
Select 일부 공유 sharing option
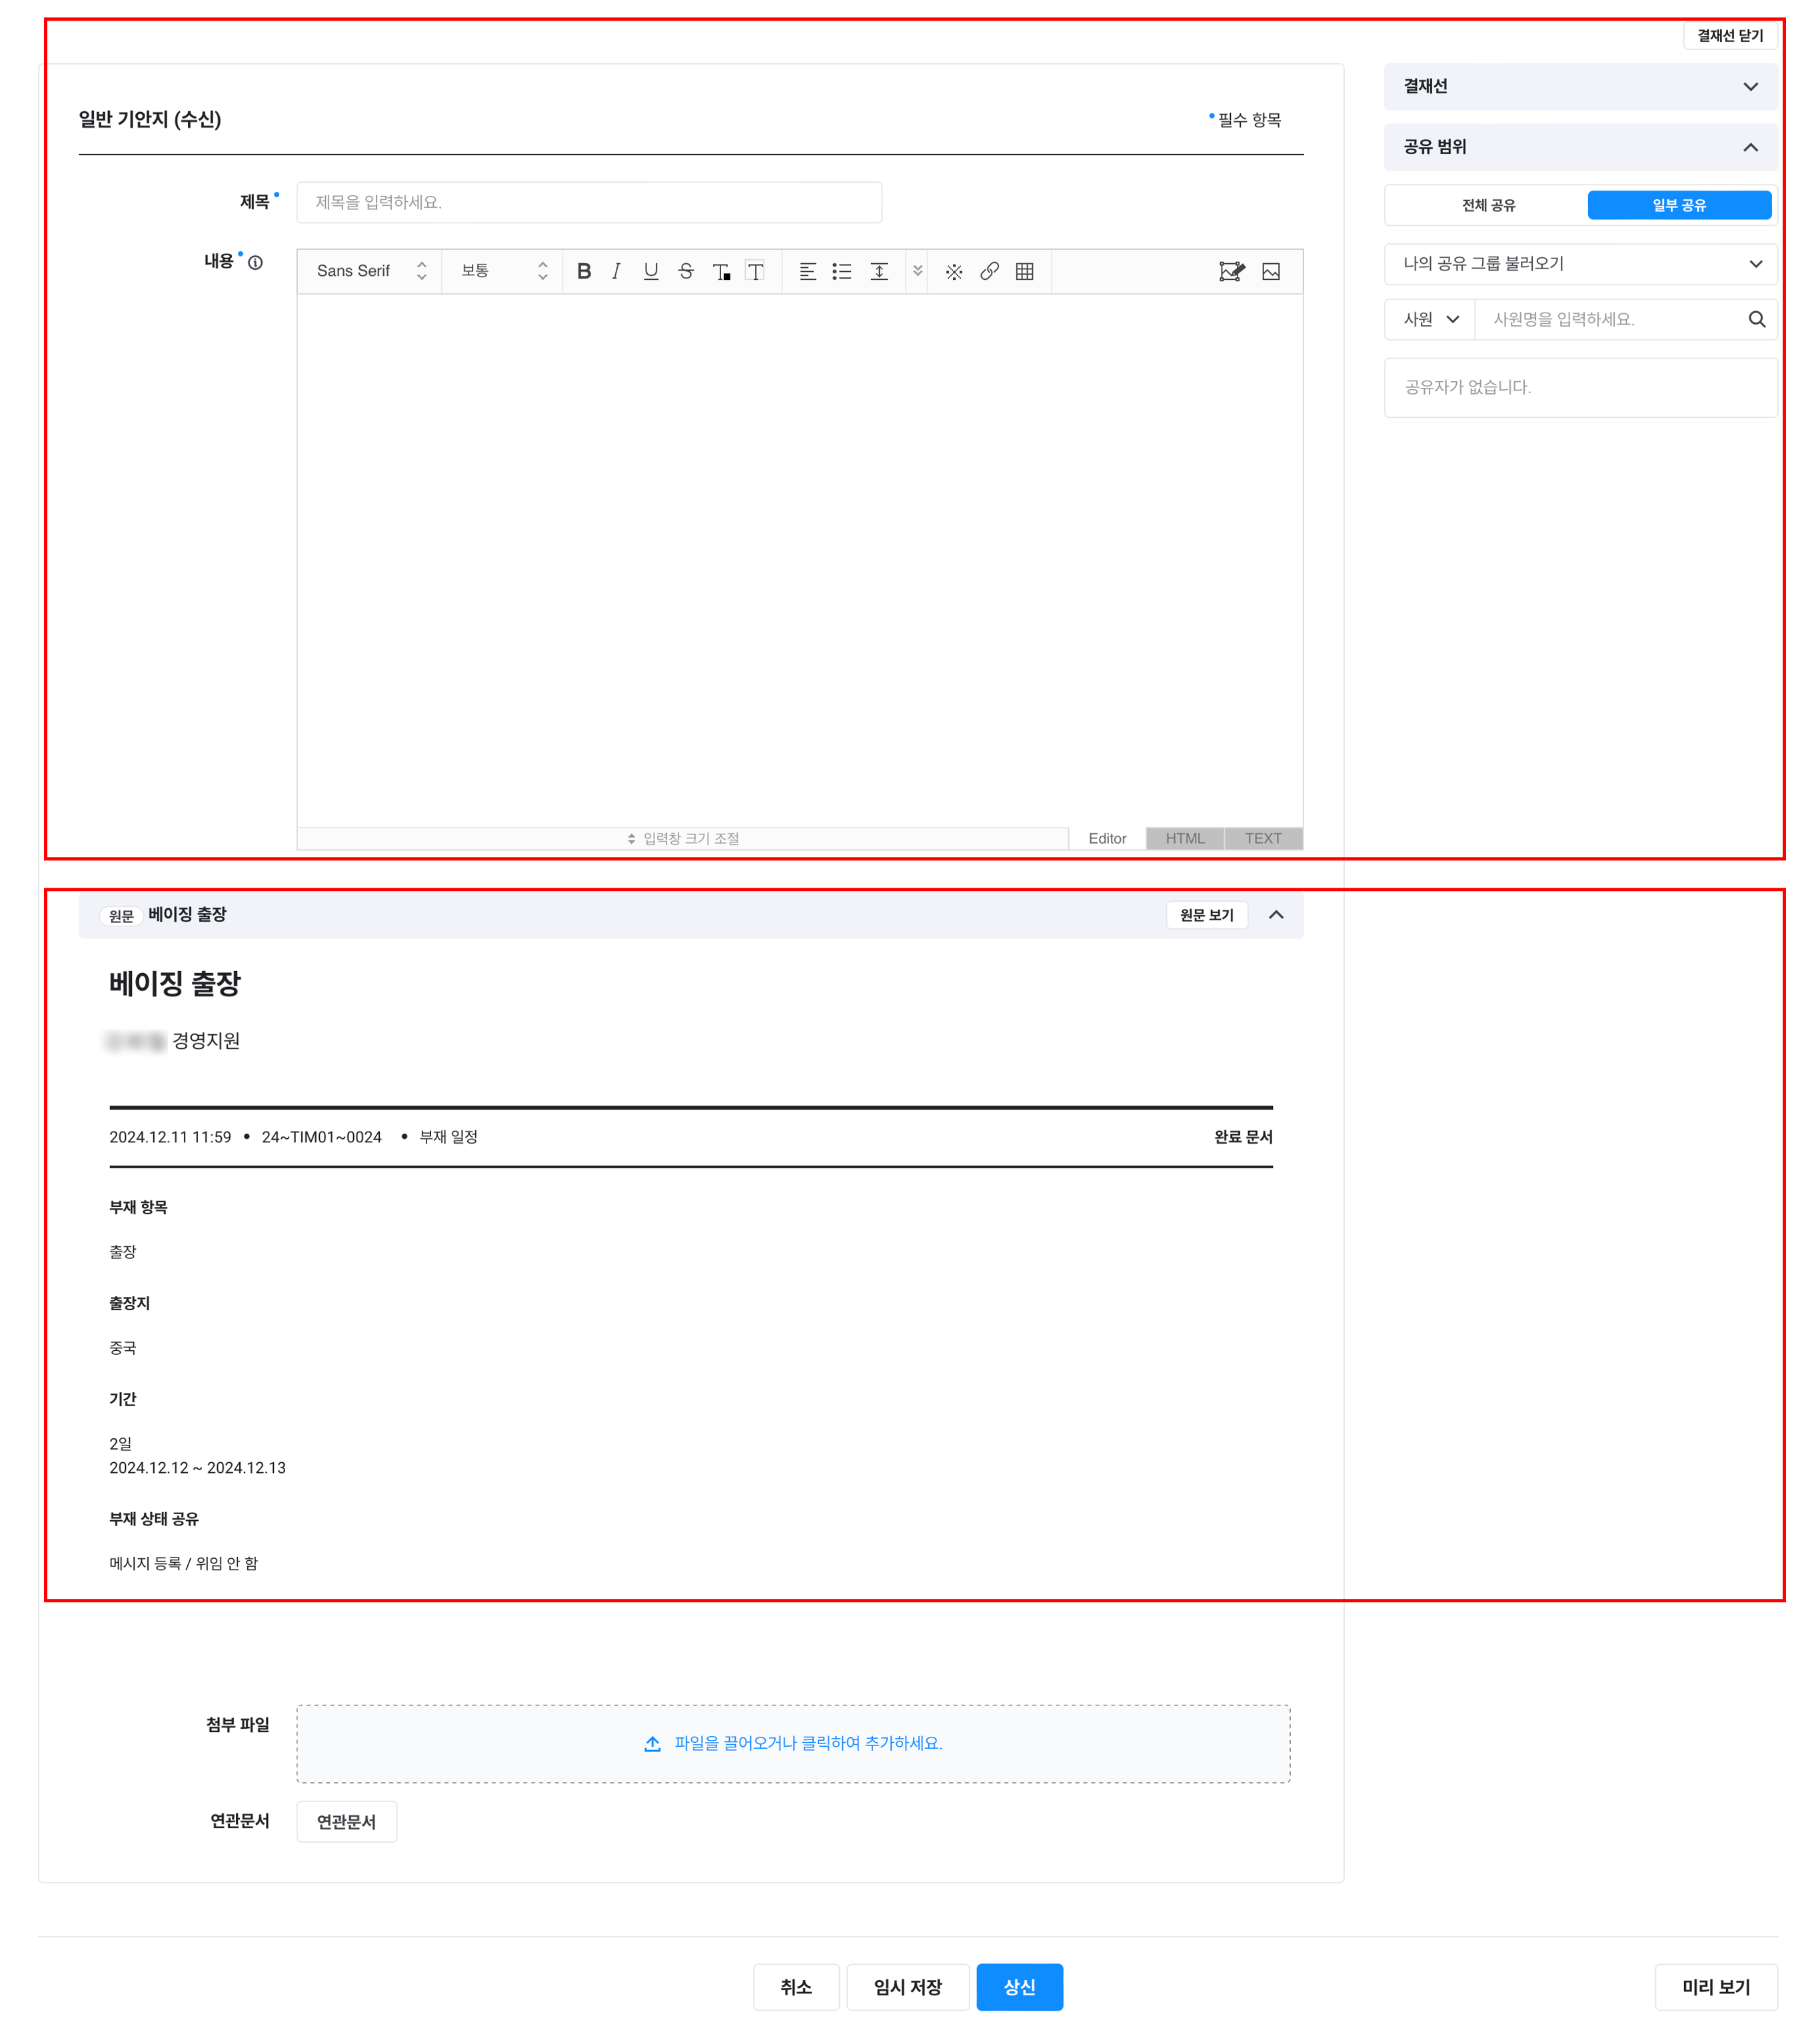1678,205
